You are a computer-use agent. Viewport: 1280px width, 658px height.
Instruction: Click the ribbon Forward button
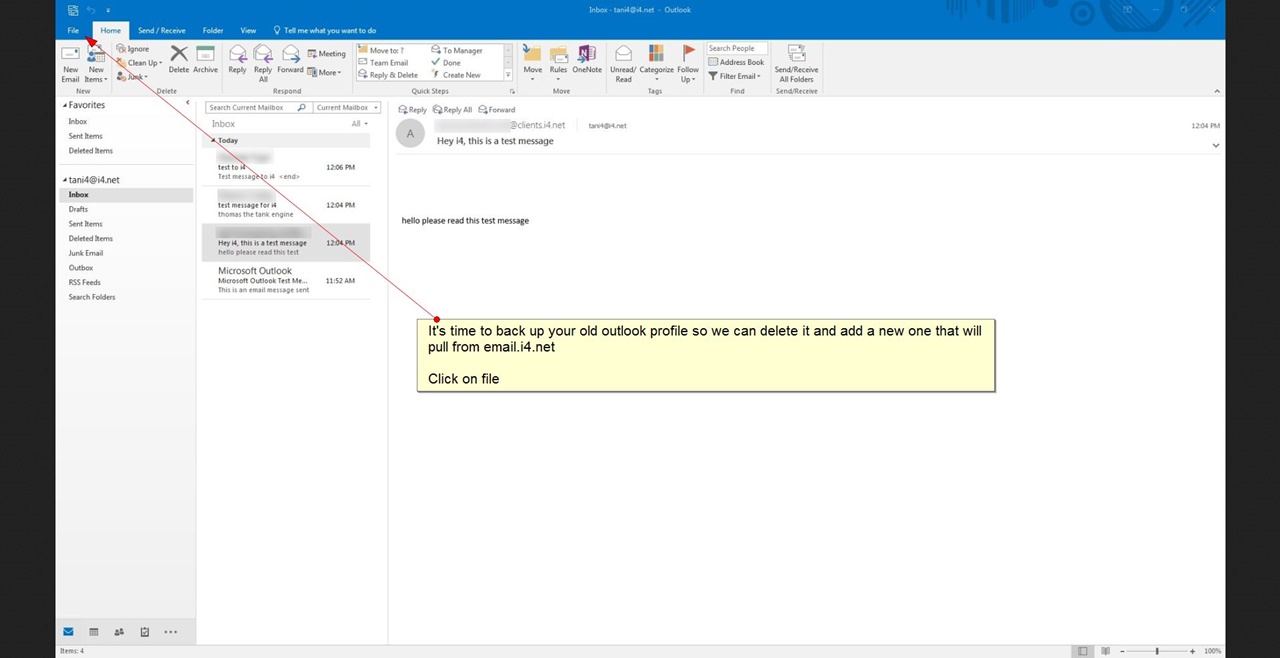(290, 59)
